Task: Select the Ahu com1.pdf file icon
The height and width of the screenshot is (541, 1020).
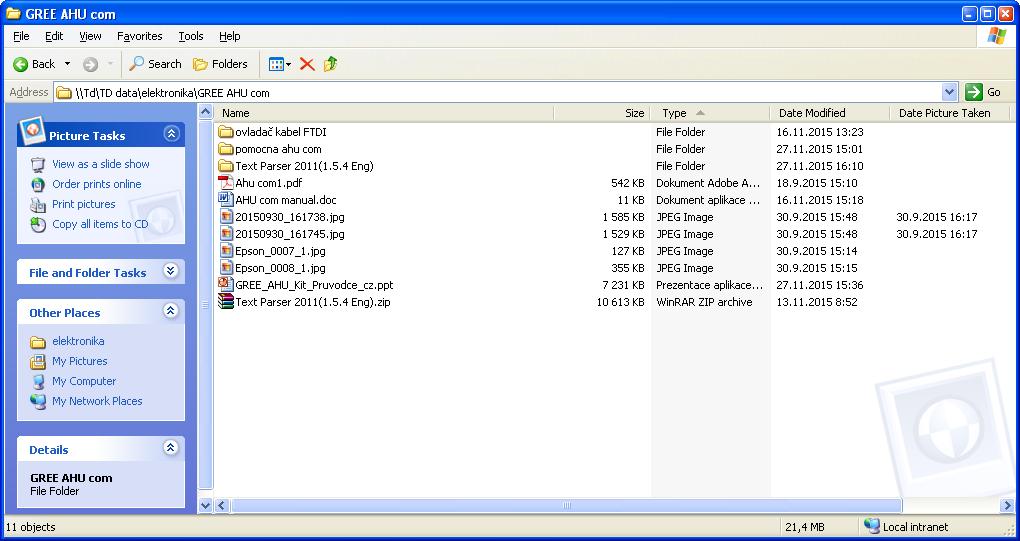Action: [226, 183]
